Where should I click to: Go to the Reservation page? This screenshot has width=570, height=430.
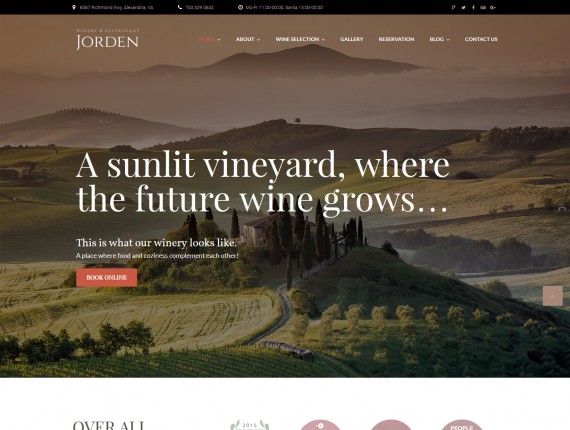coord(396,39)
